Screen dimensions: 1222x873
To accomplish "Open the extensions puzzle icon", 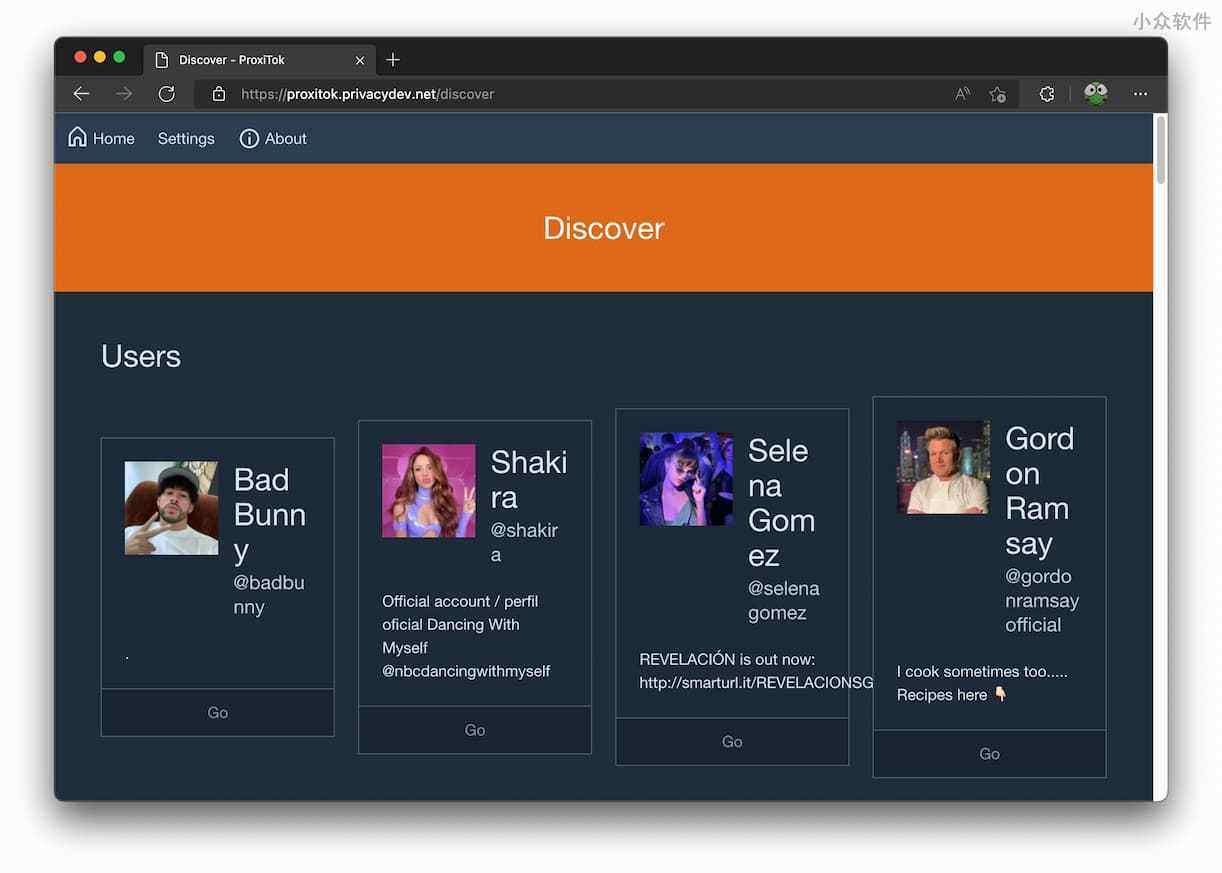I will click(1047, 94).
